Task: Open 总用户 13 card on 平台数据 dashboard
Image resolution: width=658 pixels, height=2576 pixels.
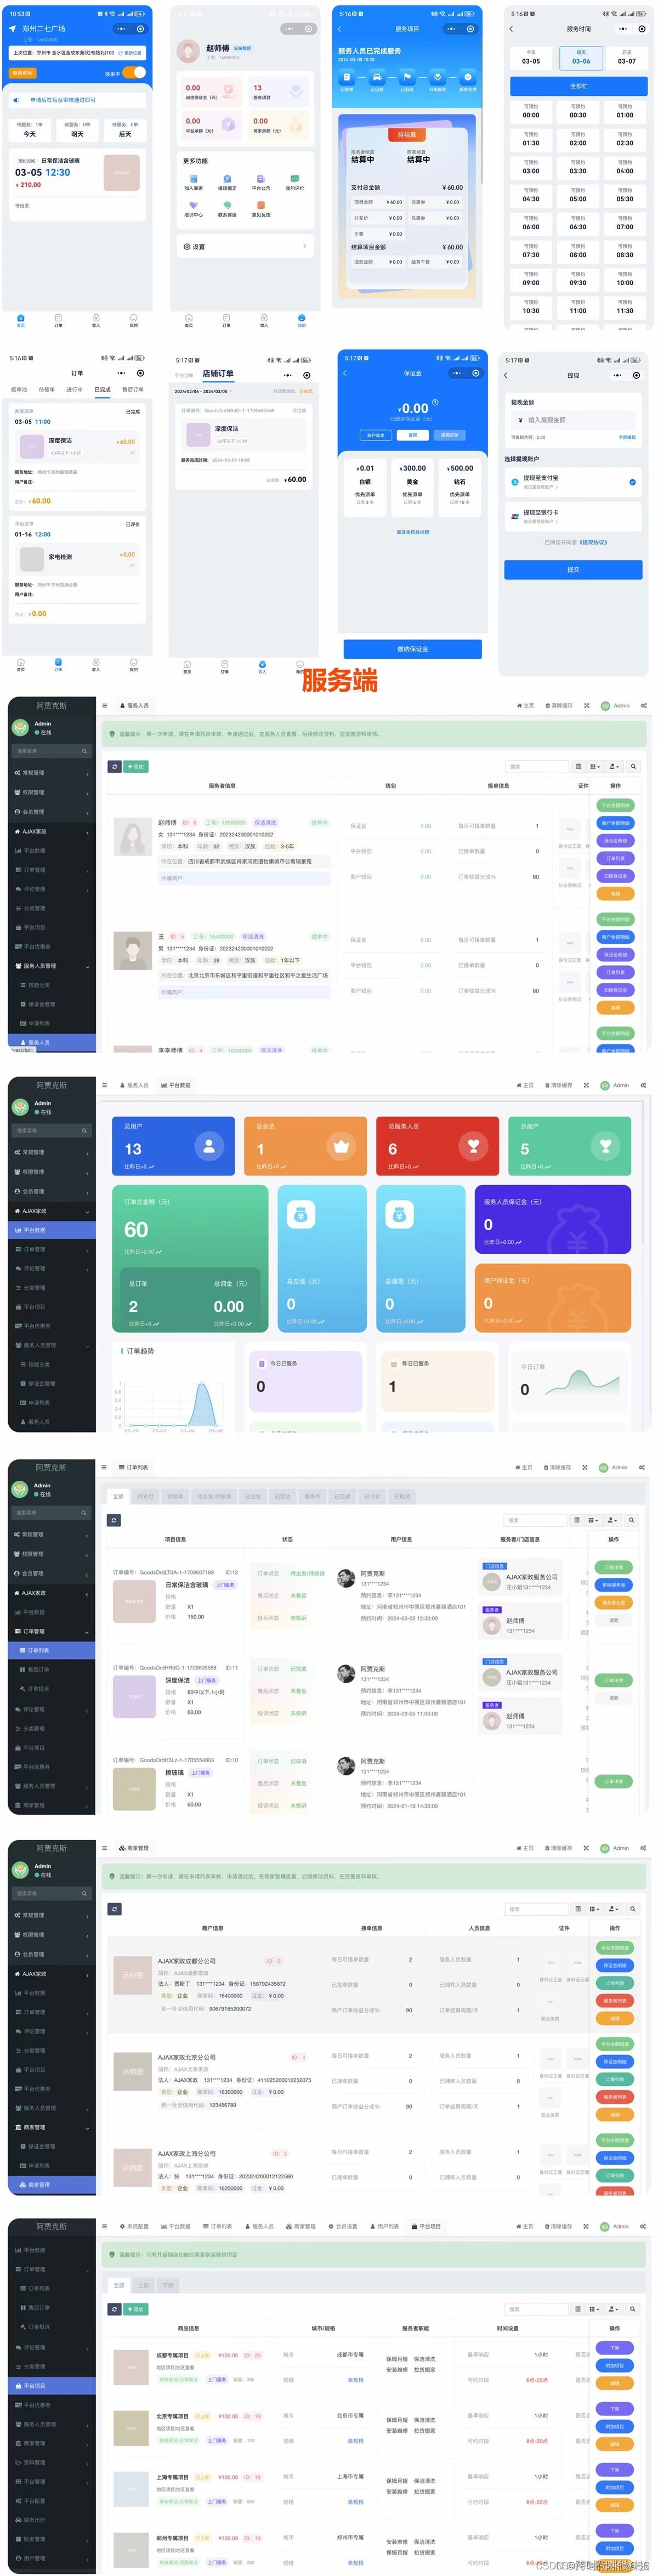Action: [x=173, y=1145]
